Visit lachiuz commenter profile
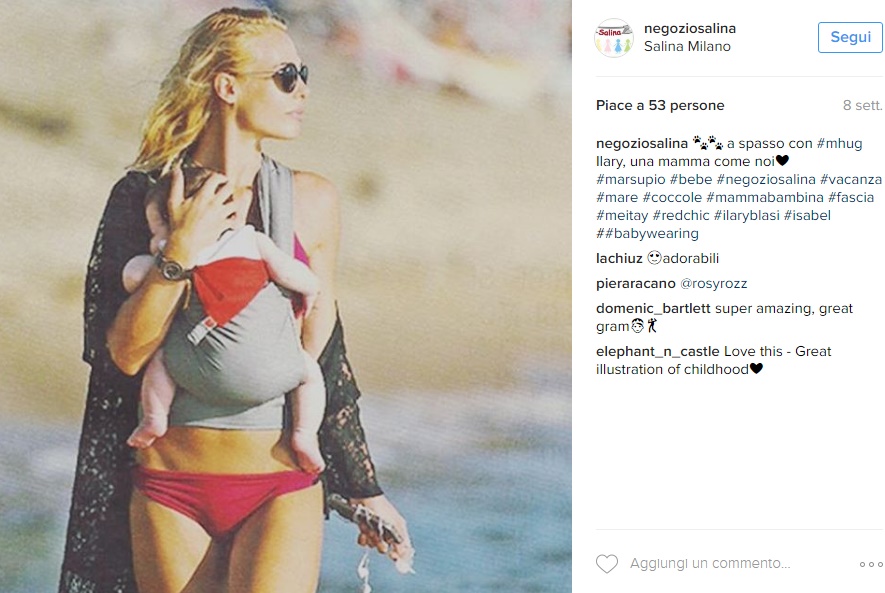The height and width of the screenshot is (593, 885). [619, 258]
